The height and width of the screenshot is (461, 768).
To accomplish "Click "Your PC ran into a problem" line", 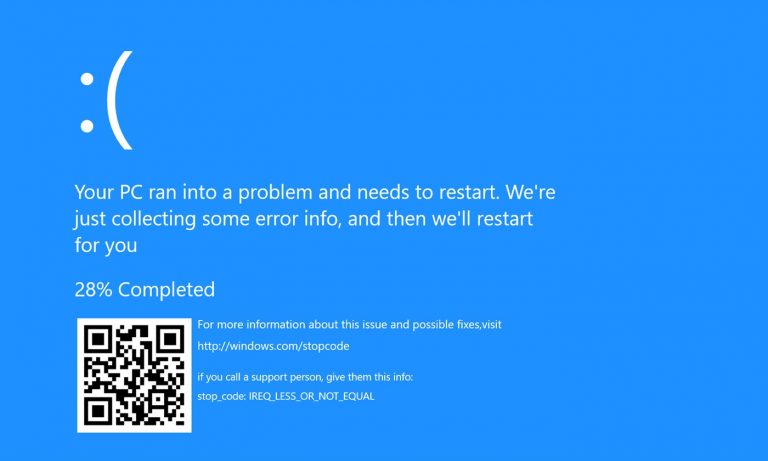I will pyautogui.click(x=315, y=192).
